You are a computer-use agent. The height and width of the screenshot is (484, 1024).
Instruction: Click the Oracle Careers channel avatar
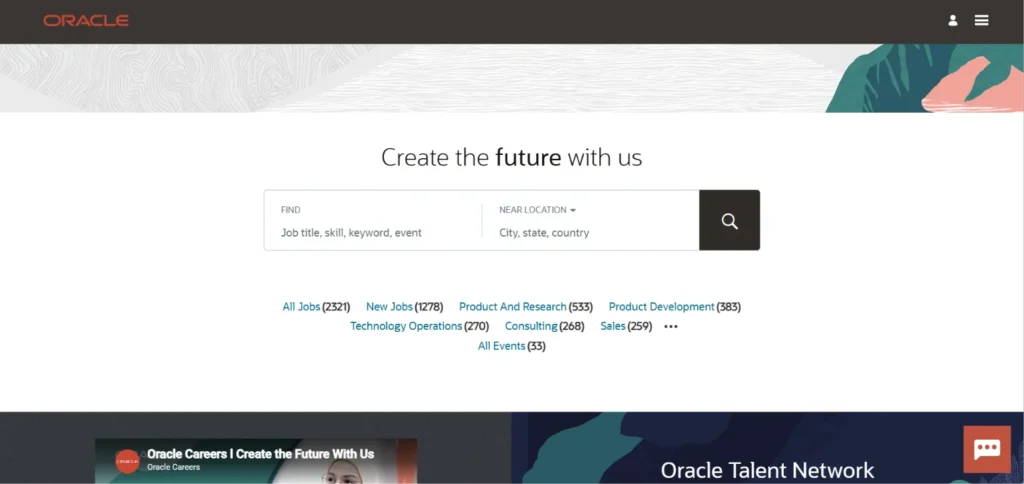point(127,461)
